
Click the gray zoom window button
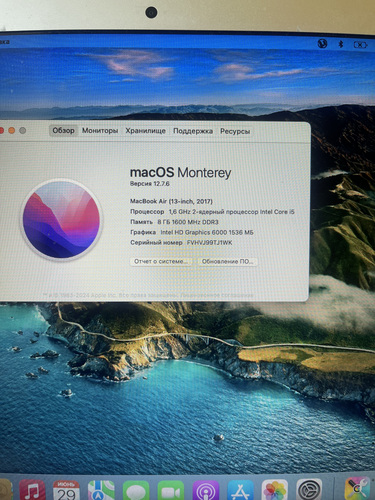coord(23,130)
